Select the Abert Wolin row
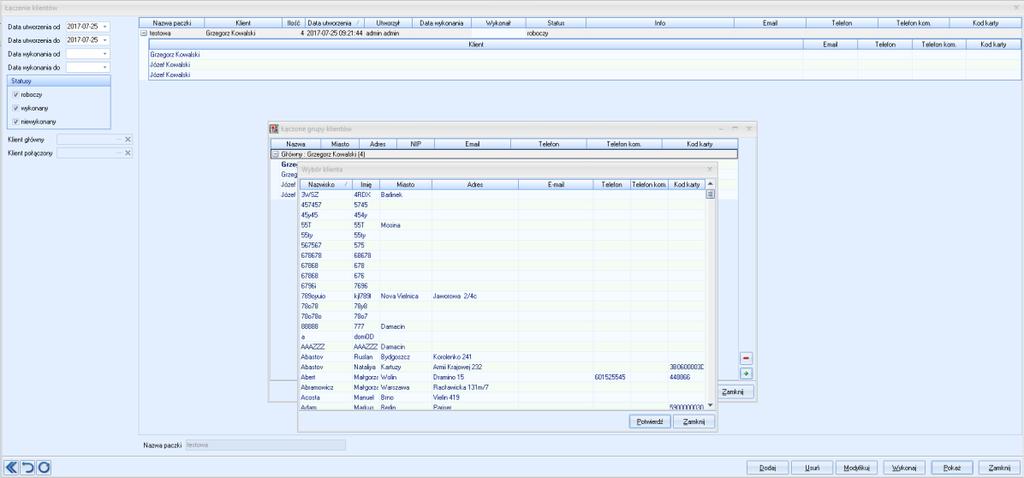 click(x=502, y=377)
